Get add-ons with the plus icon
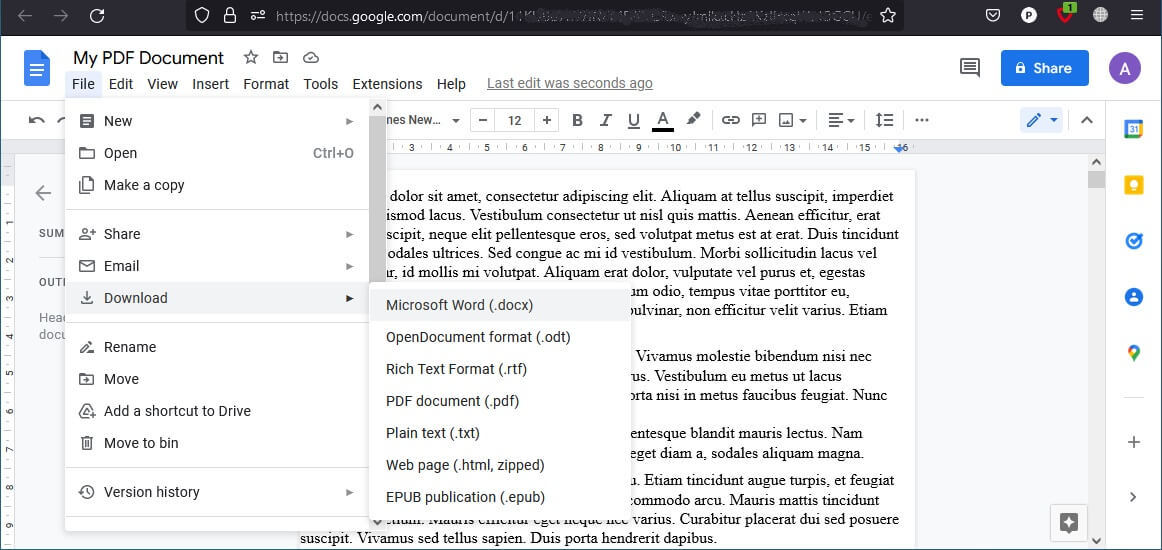Image resolution: width=1162 pixels, height=550 pixels. (1133, 443)
